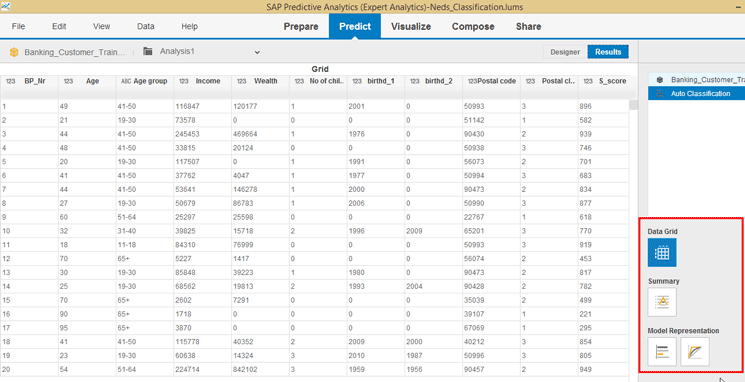Select the curve chart Model Representation icon
Viewport: 745px width, 382px height.
pyautogui.click(x=695, y=352)
